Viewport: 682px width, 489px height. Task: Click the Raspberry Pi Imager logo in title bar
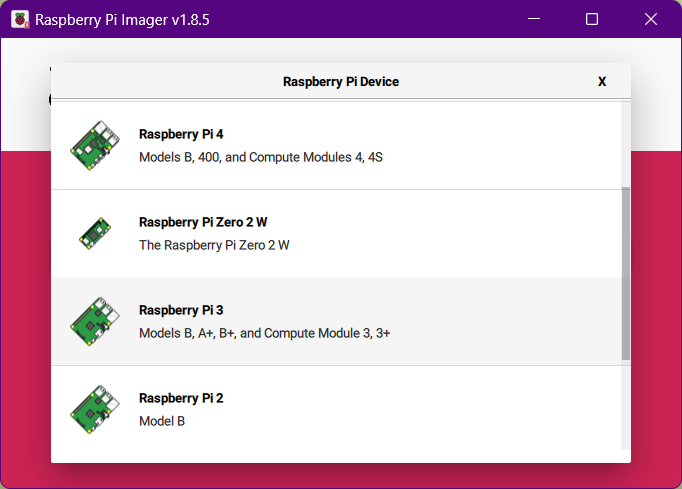point(20,20)
